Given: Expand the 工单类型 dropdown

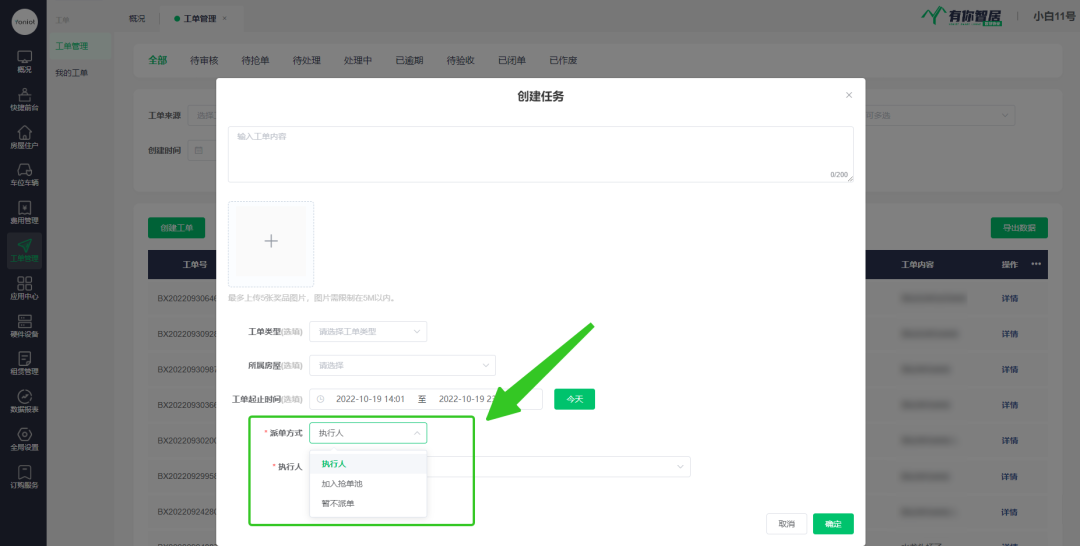Looking at the screenshot, I should pos(368,331).
